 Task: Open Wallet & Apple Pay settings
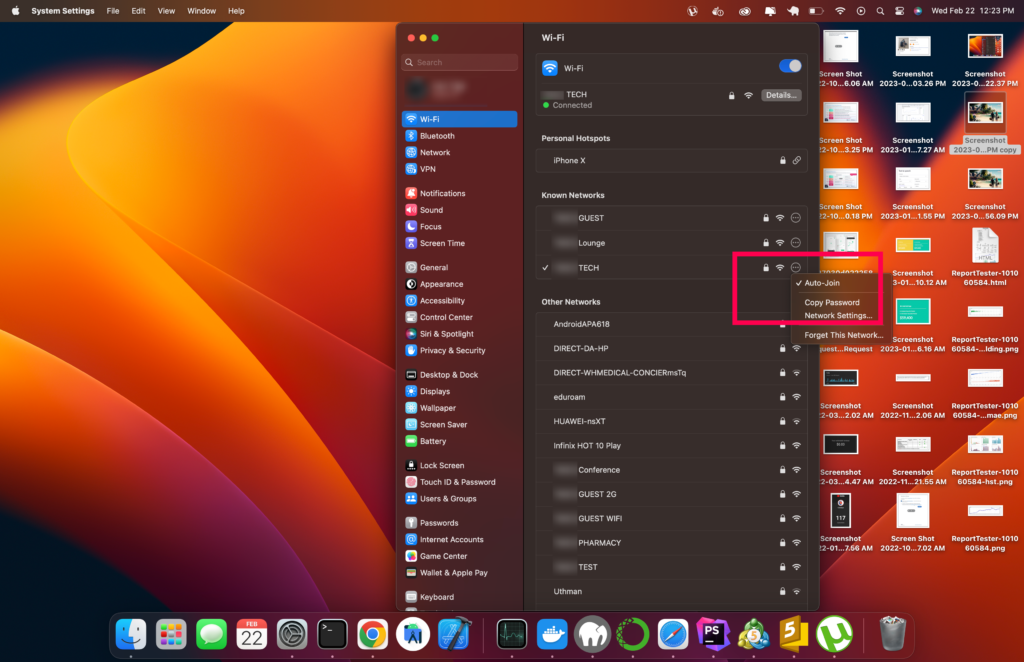pos(460,573)
